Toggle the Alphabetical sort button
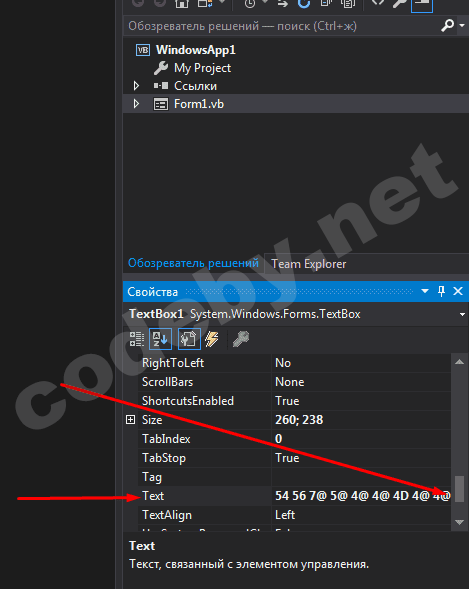Viewport: 469px width, 589px height. (160, 339)
